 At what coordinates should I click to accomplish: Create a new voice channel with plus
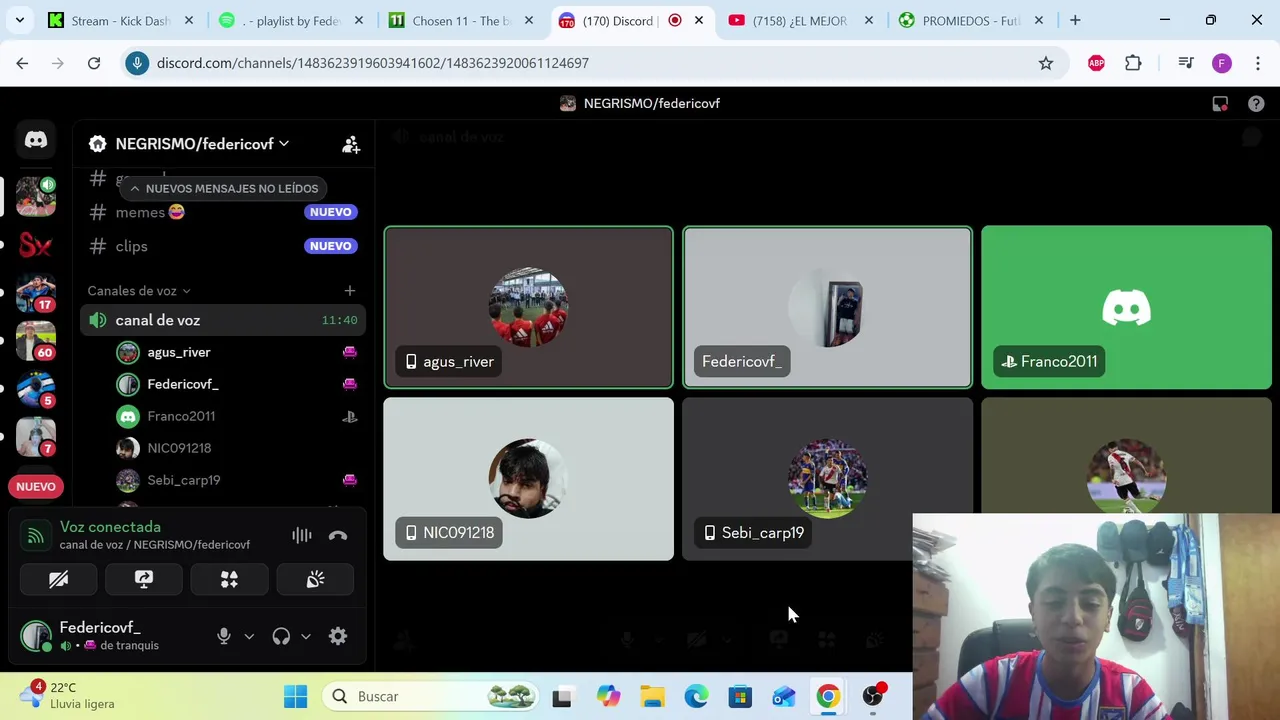pos(350,291)
